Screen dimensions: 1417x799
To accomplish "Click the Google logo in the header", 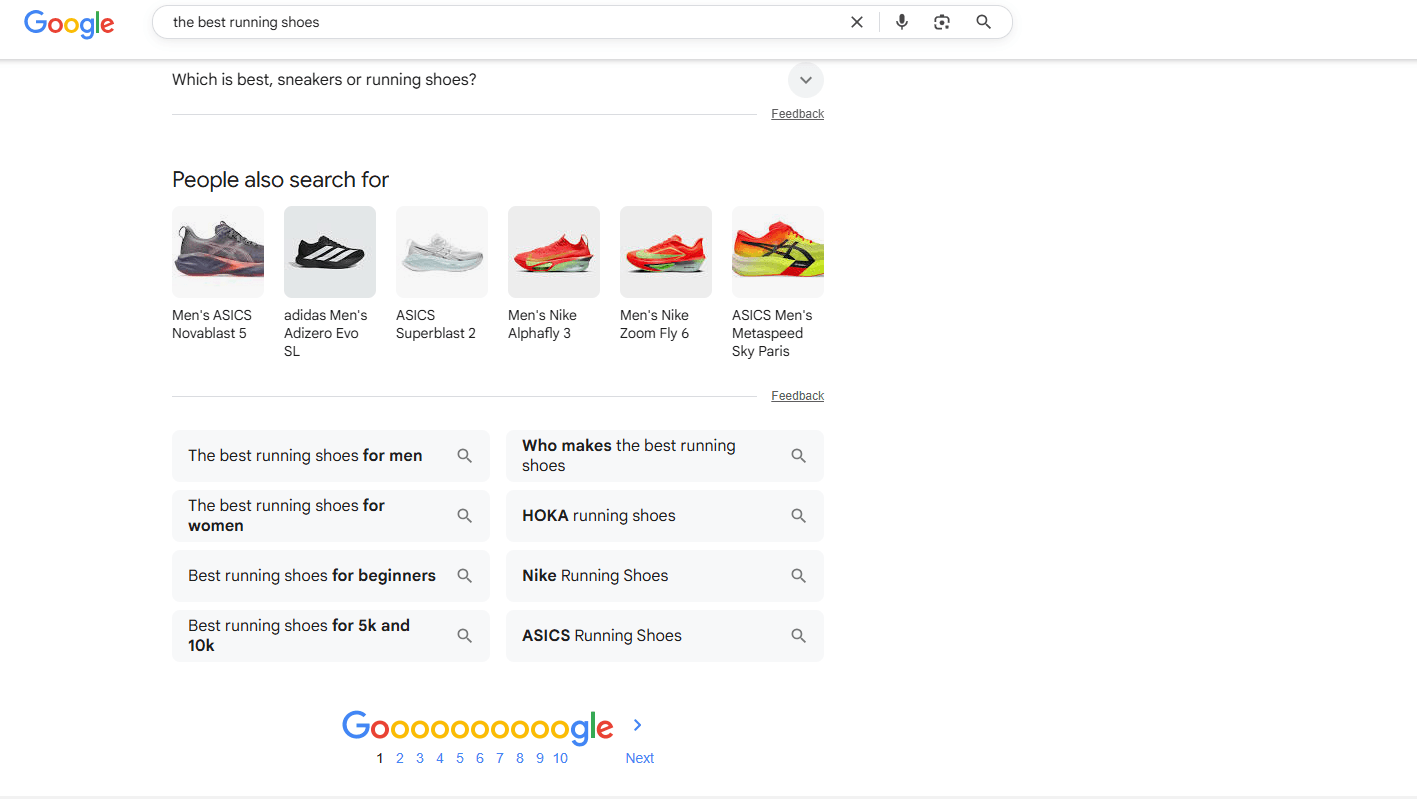I will point(69,23).
